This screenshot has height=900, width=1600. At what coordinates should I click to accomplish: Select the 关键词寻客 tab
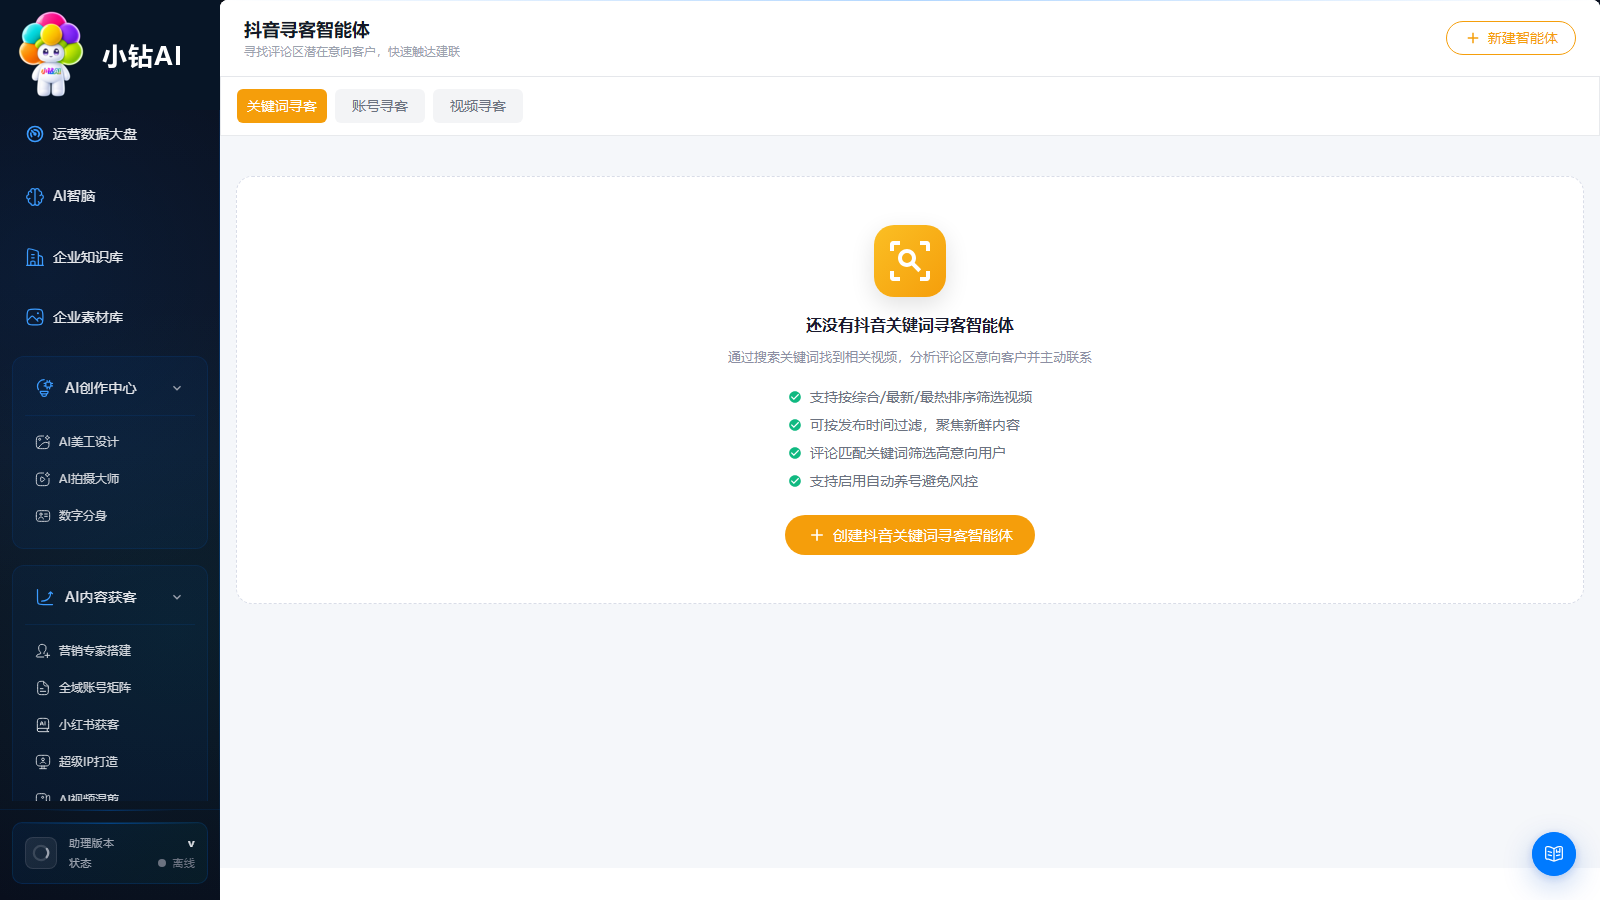coord(282,106)
